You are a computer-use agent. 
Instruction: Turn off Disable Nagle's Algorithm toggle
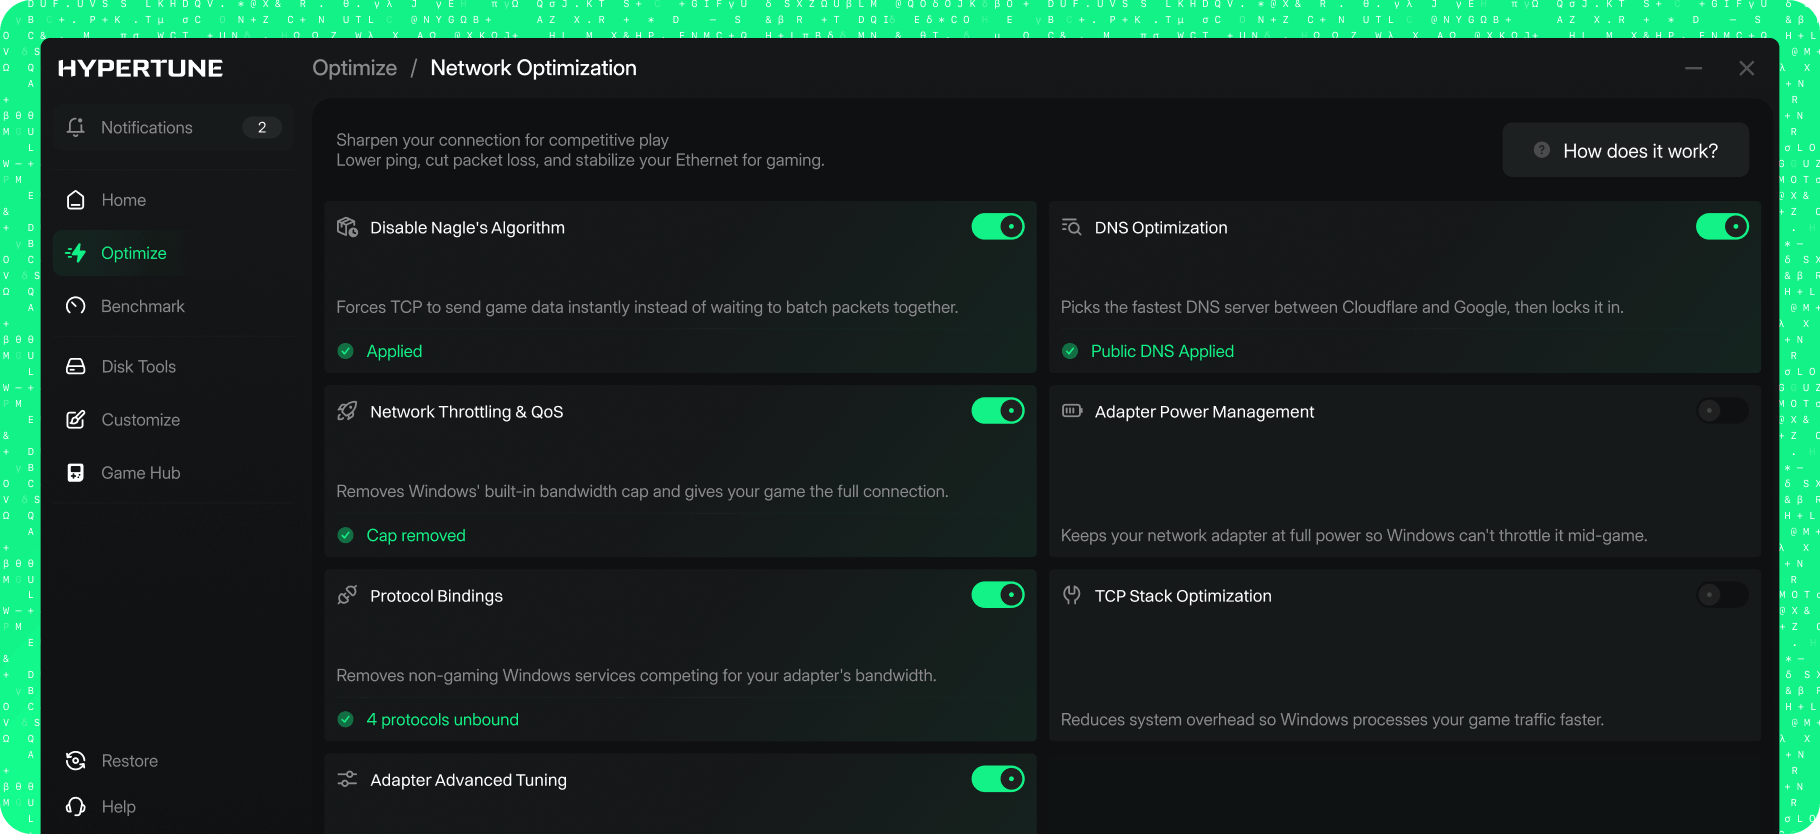pos(998,227)
